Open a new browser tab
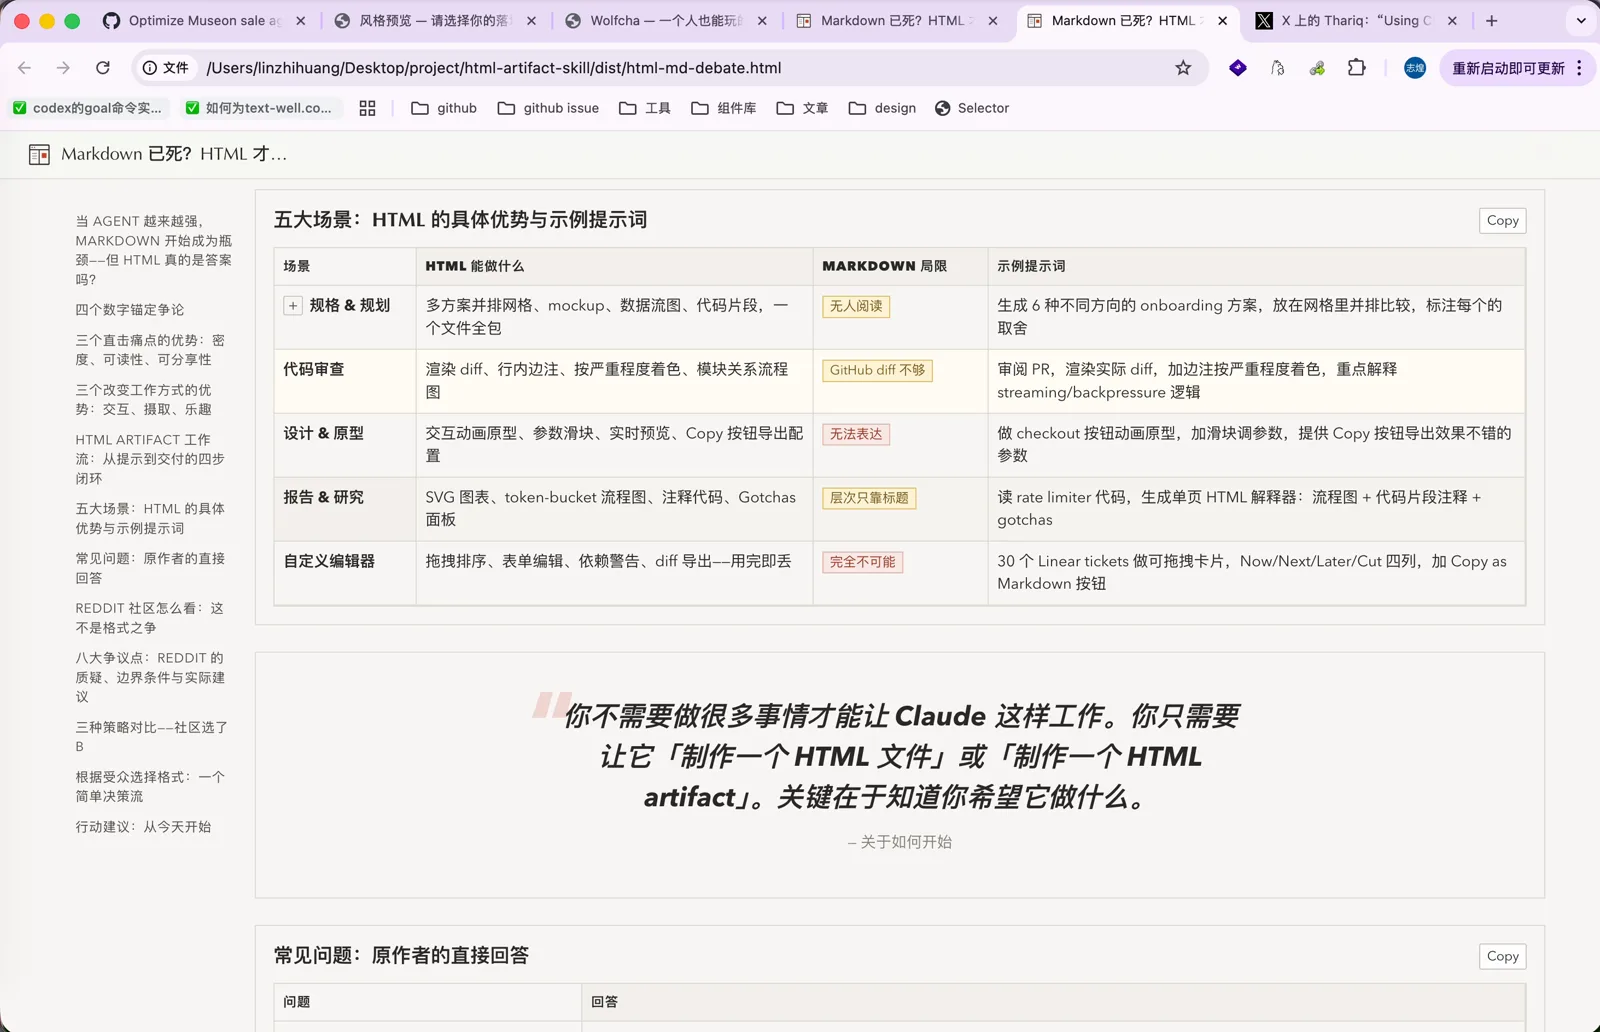The height and width of the screenshot is (1032, 1600). (1492, 20)
